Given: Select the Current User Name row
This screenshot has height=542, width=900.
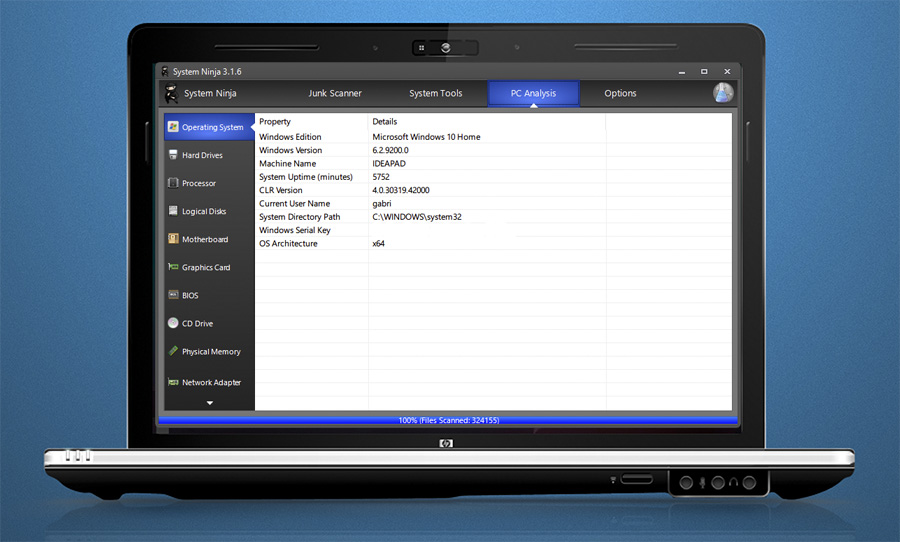Looking at the screenshot, I should [x=494, y=203].
